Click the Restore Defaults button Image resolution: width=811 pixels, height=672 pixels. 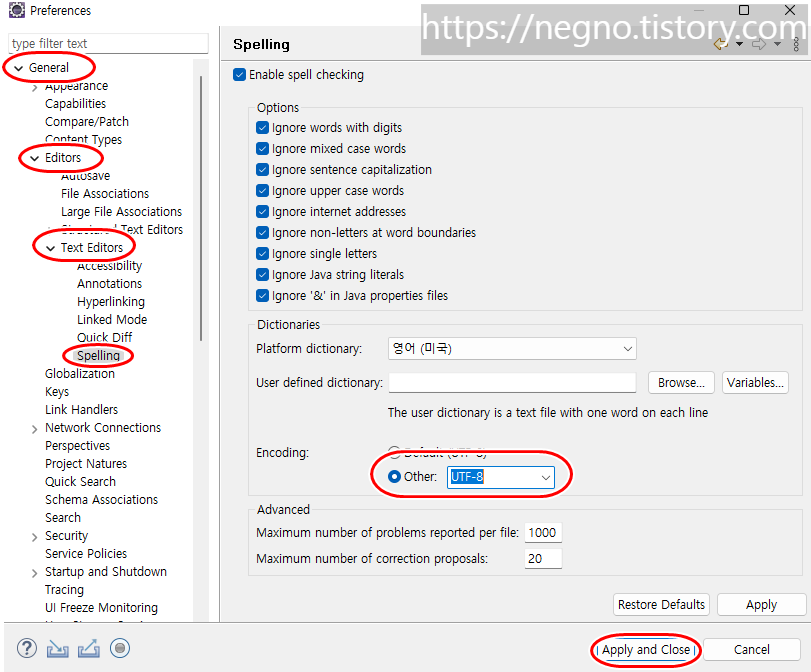(662, 605)
